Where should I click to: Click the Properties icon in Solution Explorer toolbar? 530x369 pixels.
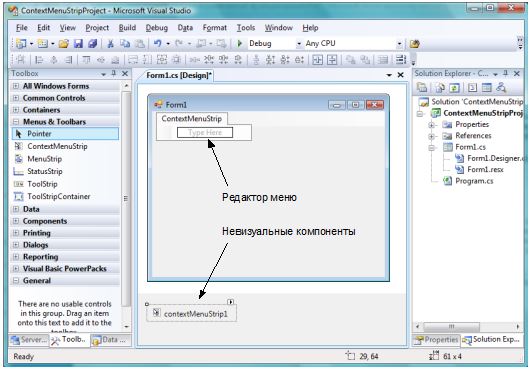pos(421,88)
